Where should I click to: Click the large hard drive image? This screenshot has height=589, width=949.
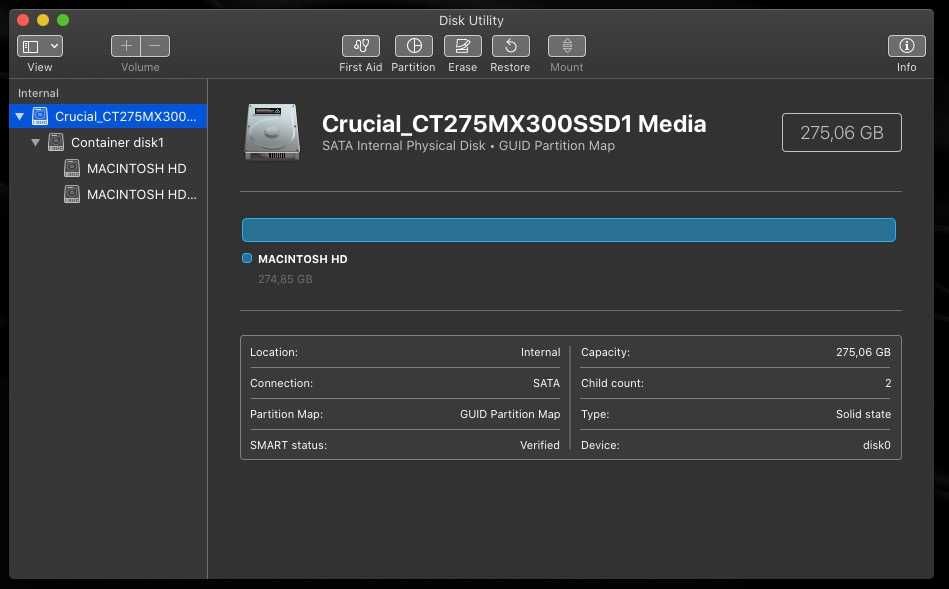(272, 133)
